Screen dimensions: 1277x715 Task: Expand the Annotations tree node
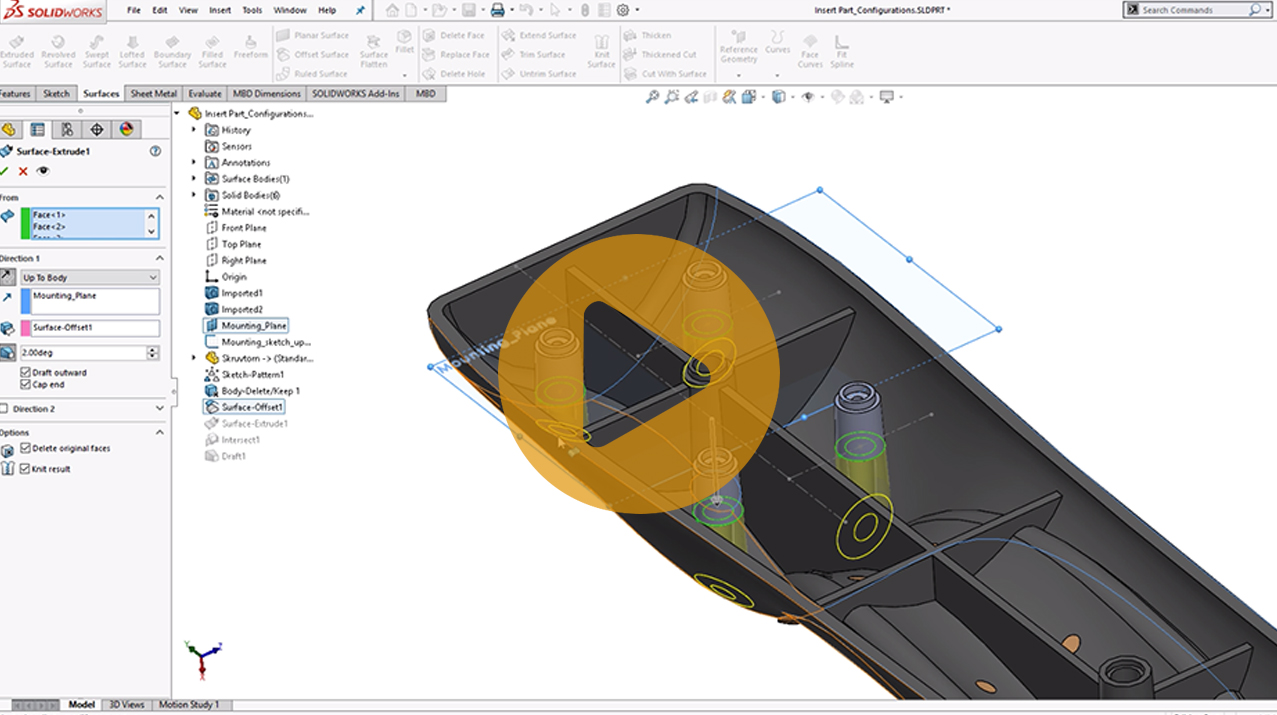click(x=194, y=162)
